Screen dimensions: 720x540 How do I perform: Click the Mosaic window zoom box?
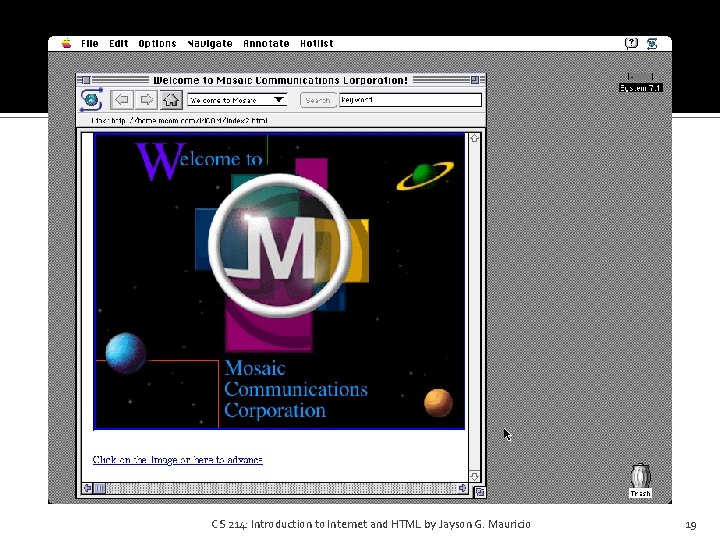tap(475, 80)
